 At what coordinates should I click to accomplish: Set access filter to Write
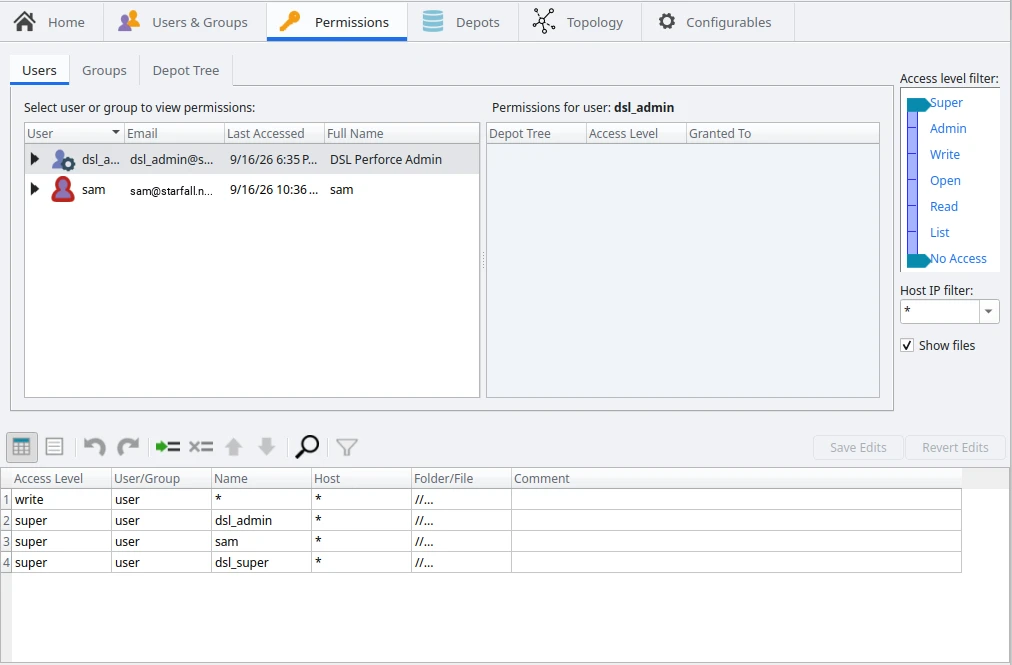click(945, 154)
